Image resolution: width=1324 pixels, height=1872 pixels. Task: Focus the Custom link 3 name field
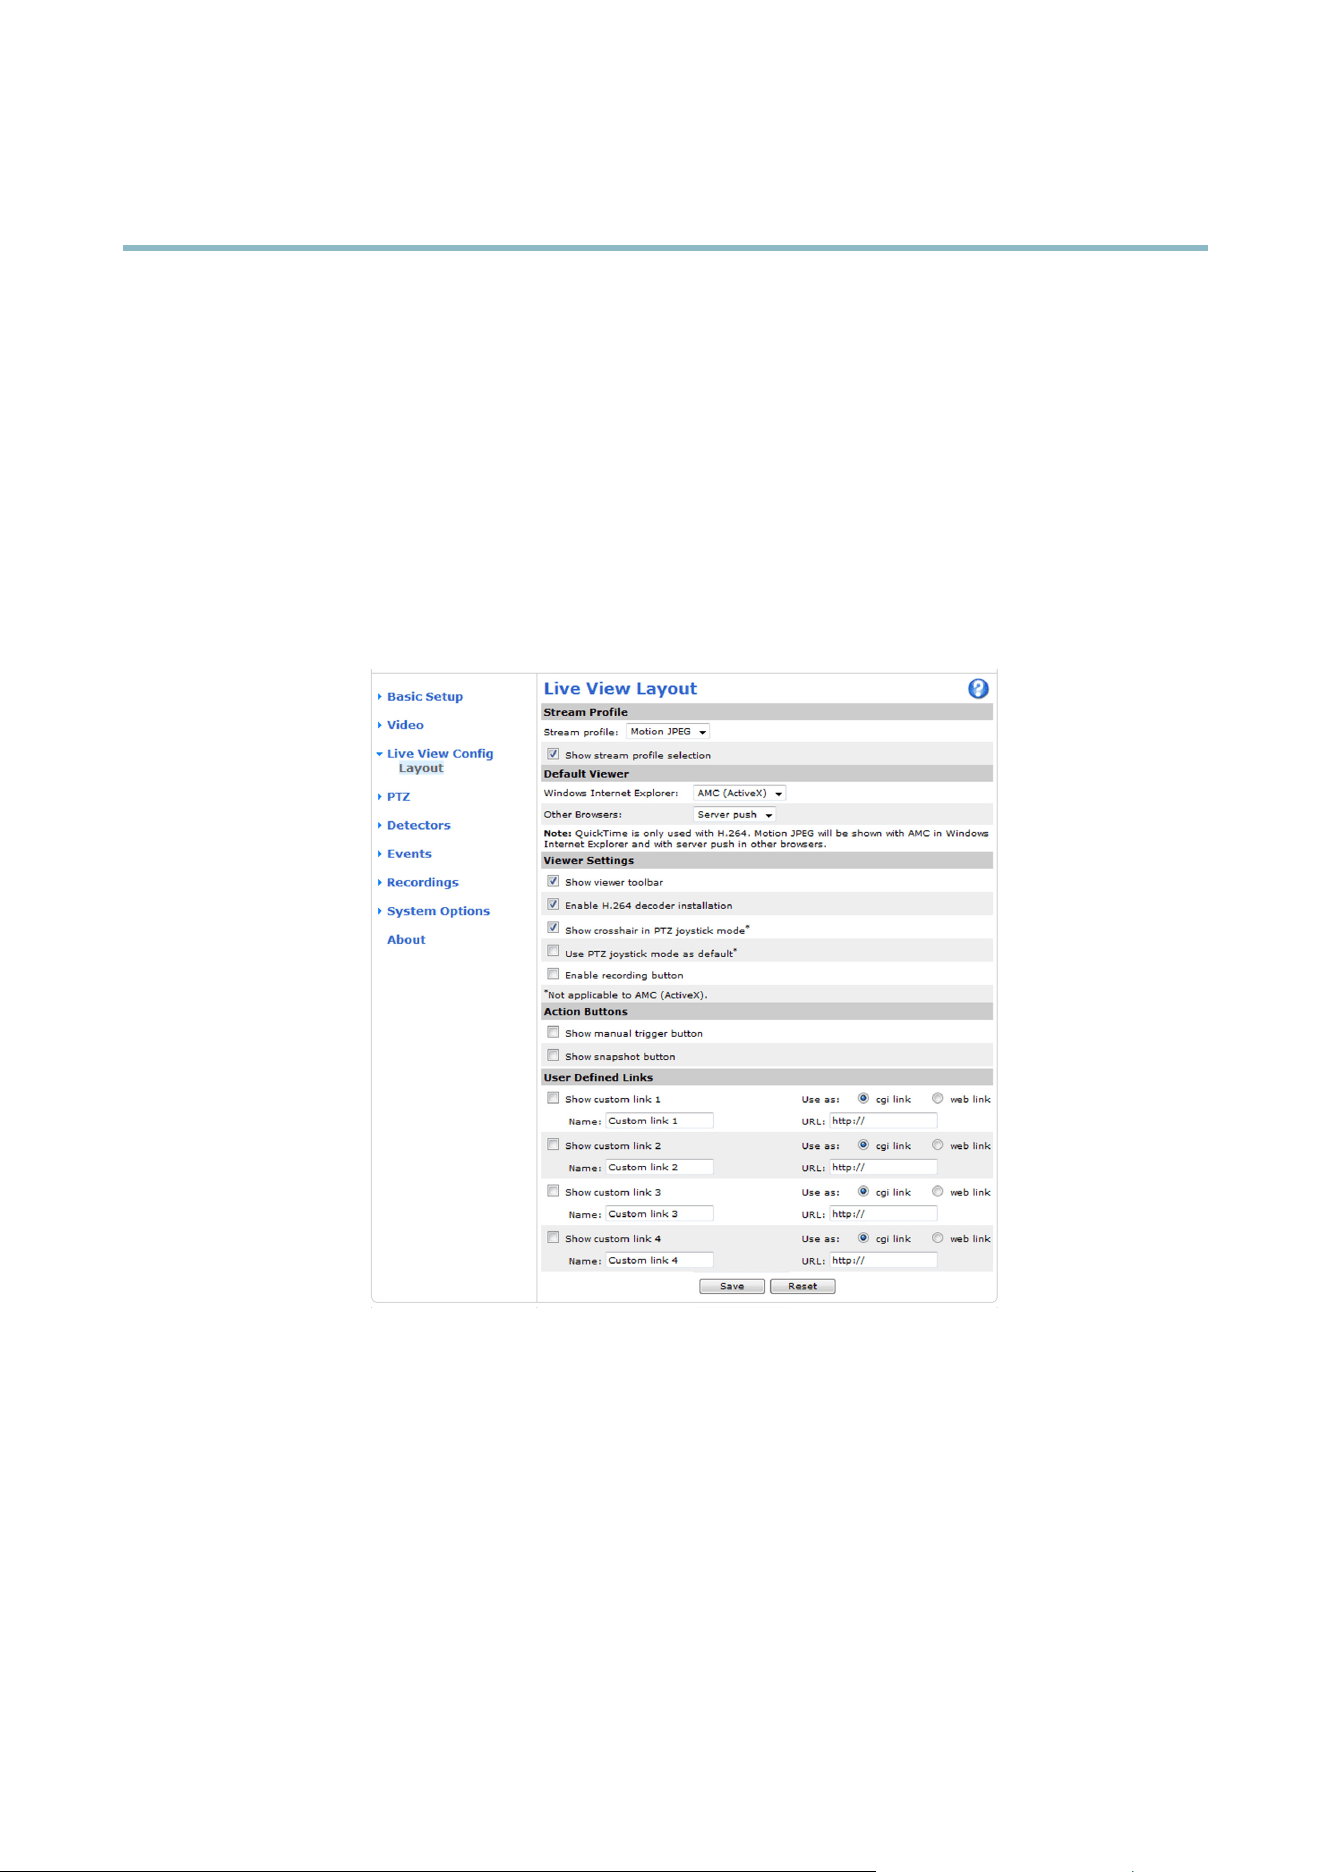point(659,1214)
